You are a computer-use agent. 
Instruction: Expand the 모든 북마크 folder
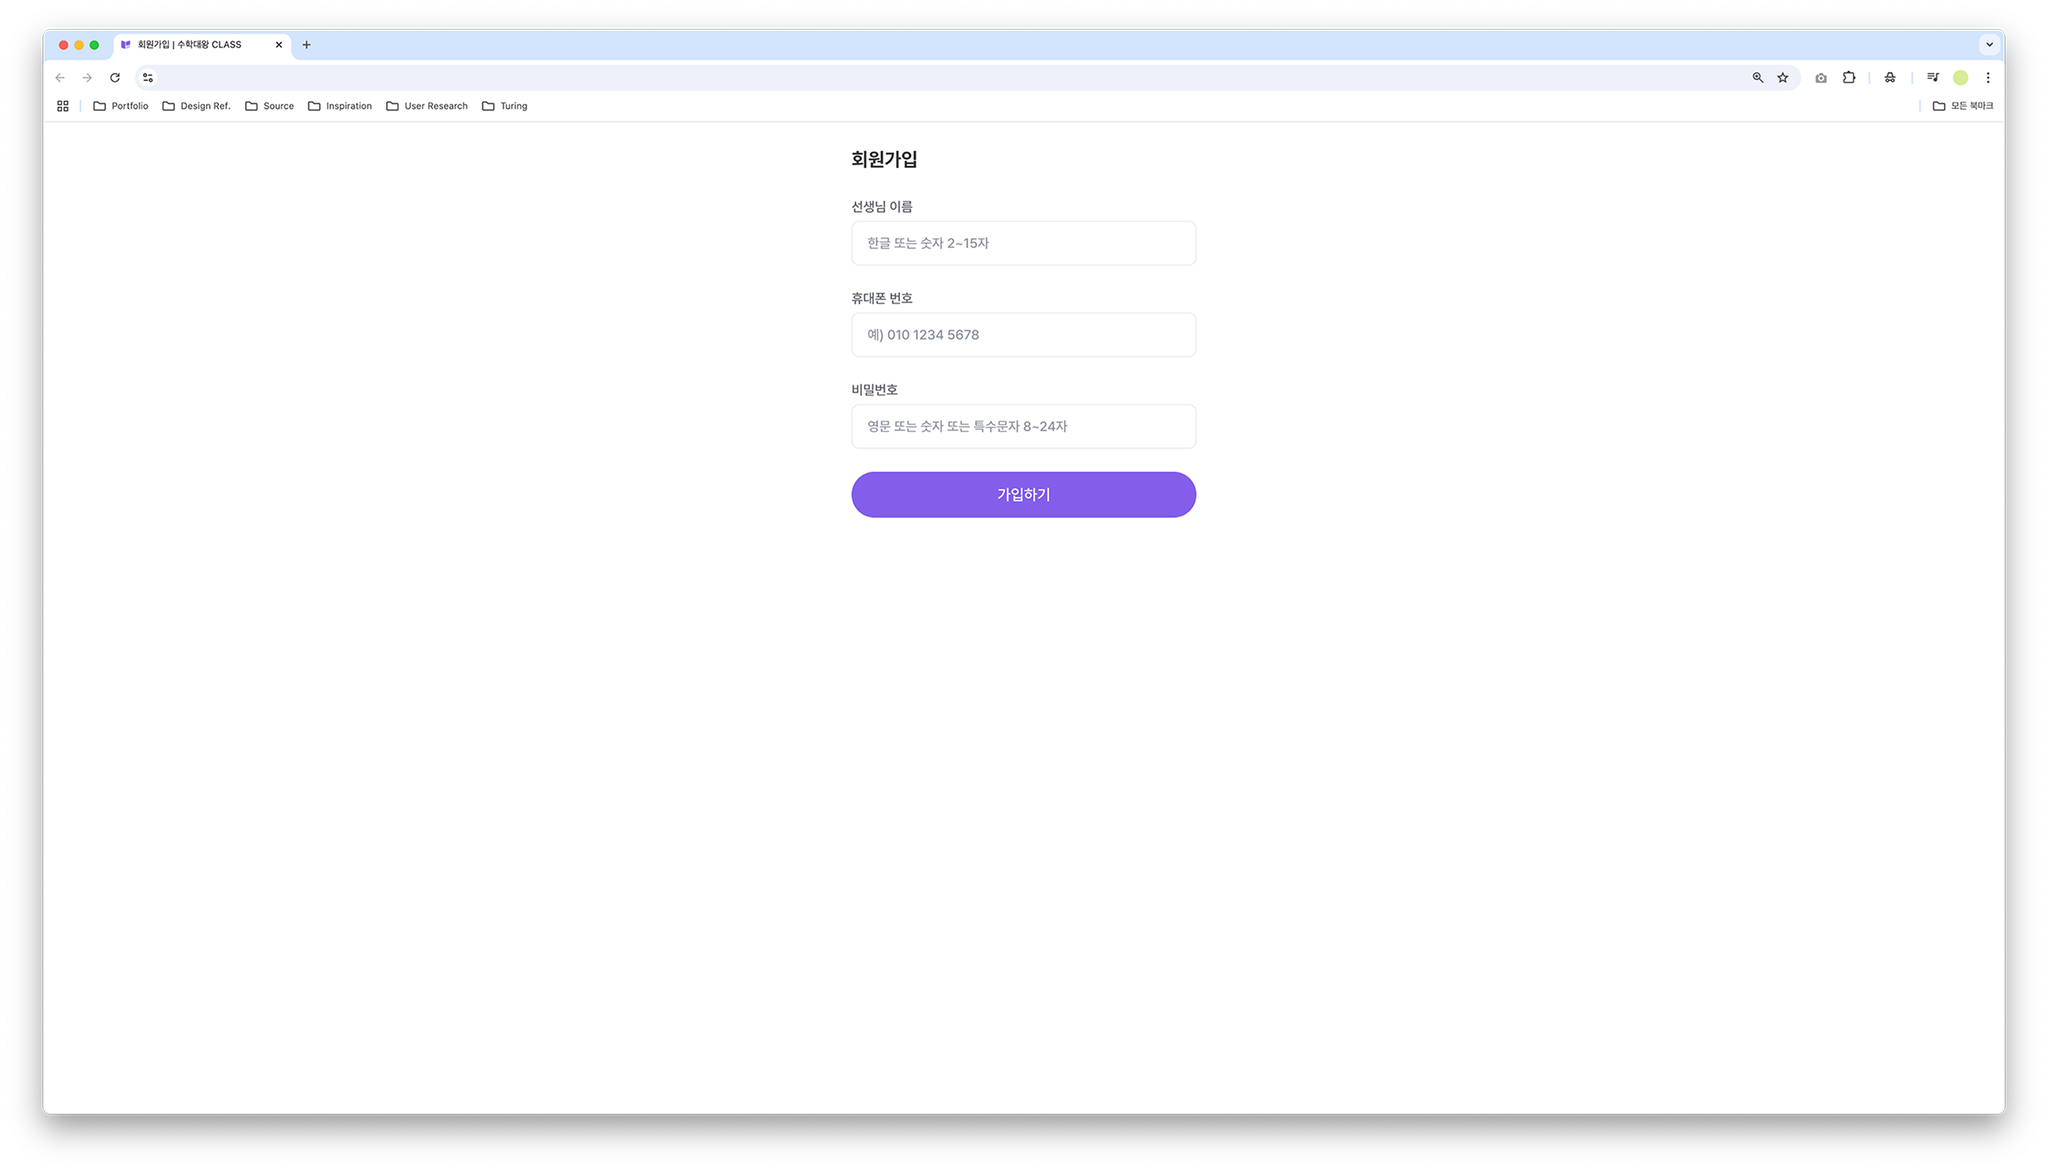click(x=1962, y=106)
